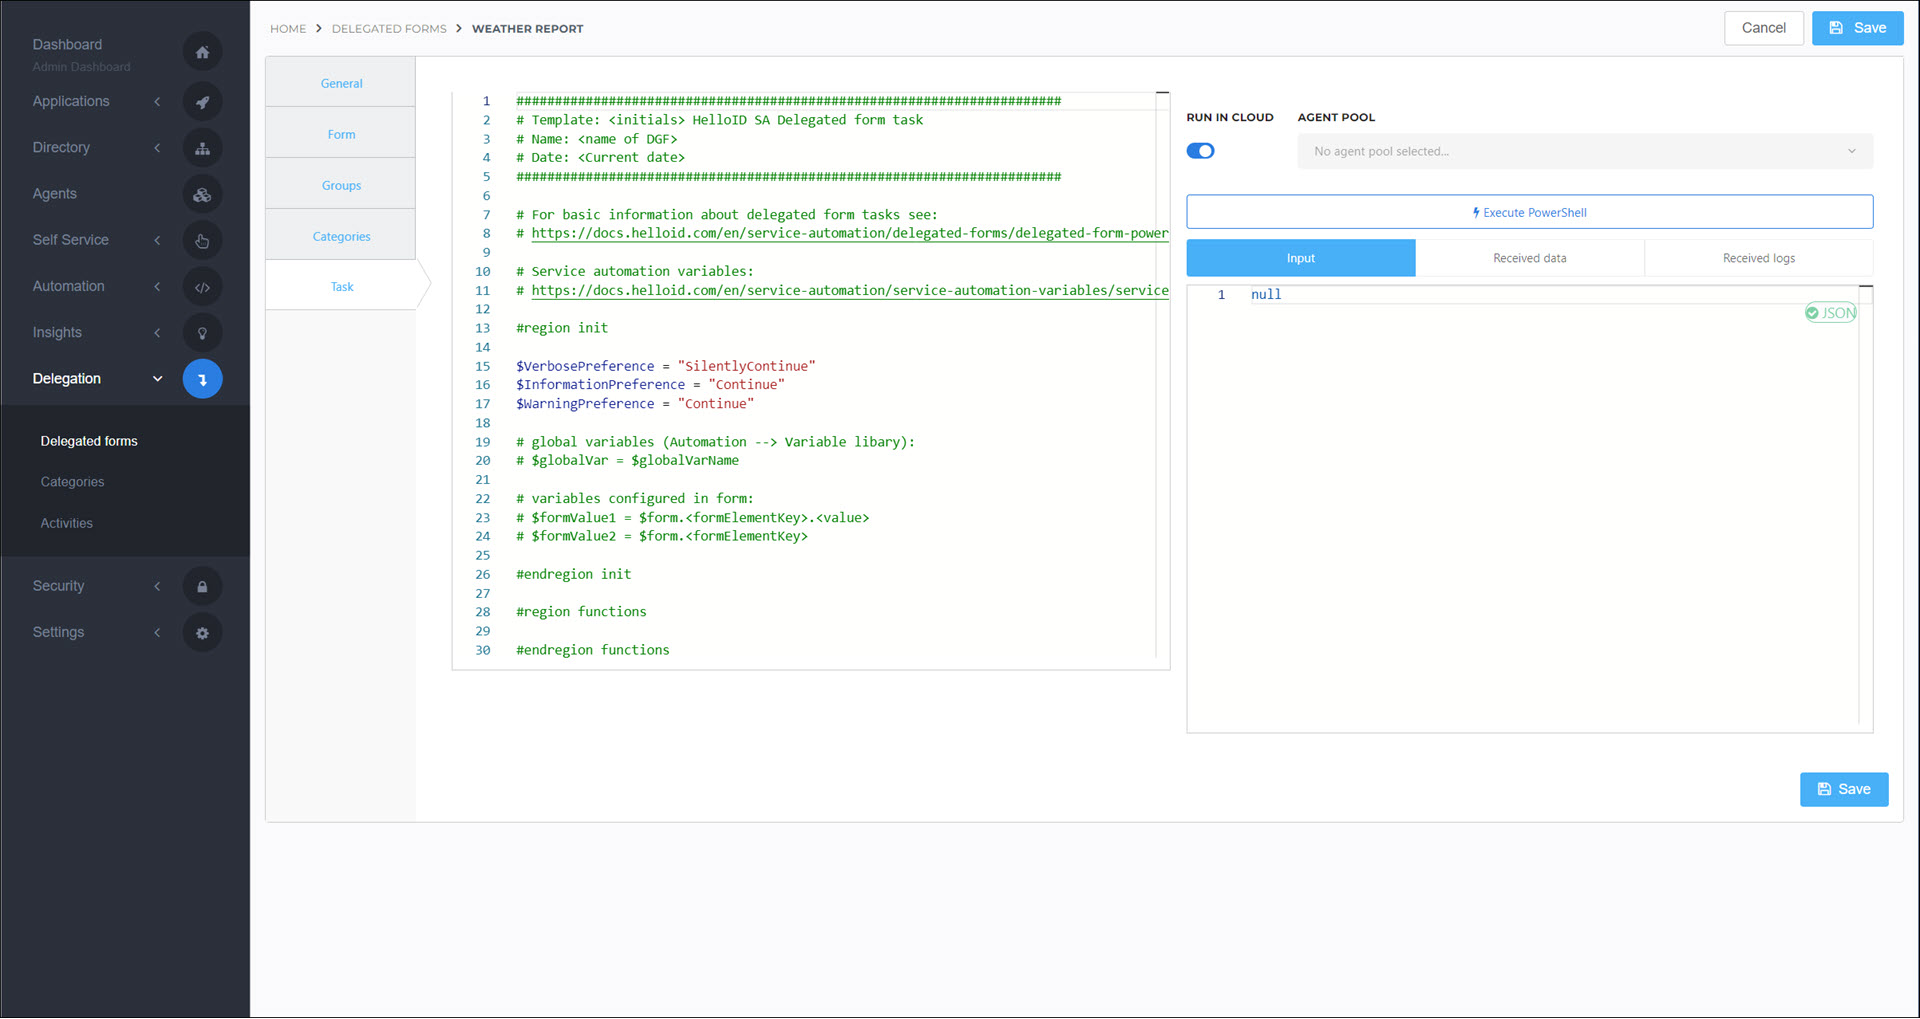Image resolution: width=1920 pixels, height=1019 pixels.
Task: Click Execute PowerShell button
Action: [x=1529, y=212]
